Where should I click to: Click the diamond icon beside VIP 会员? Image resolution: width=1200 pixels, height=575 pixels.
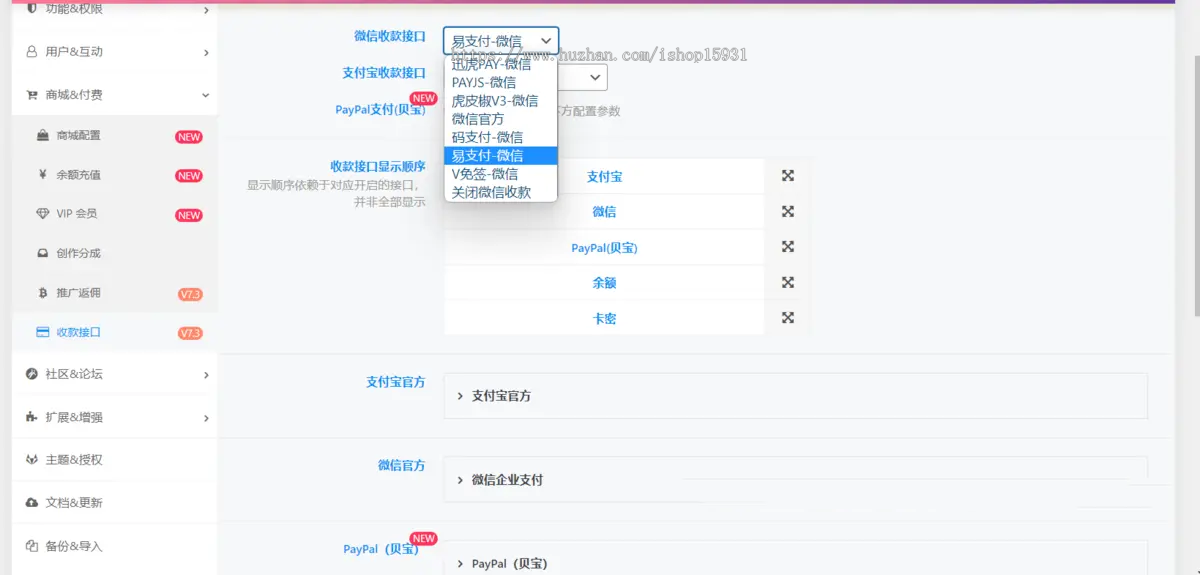(43, 214)
